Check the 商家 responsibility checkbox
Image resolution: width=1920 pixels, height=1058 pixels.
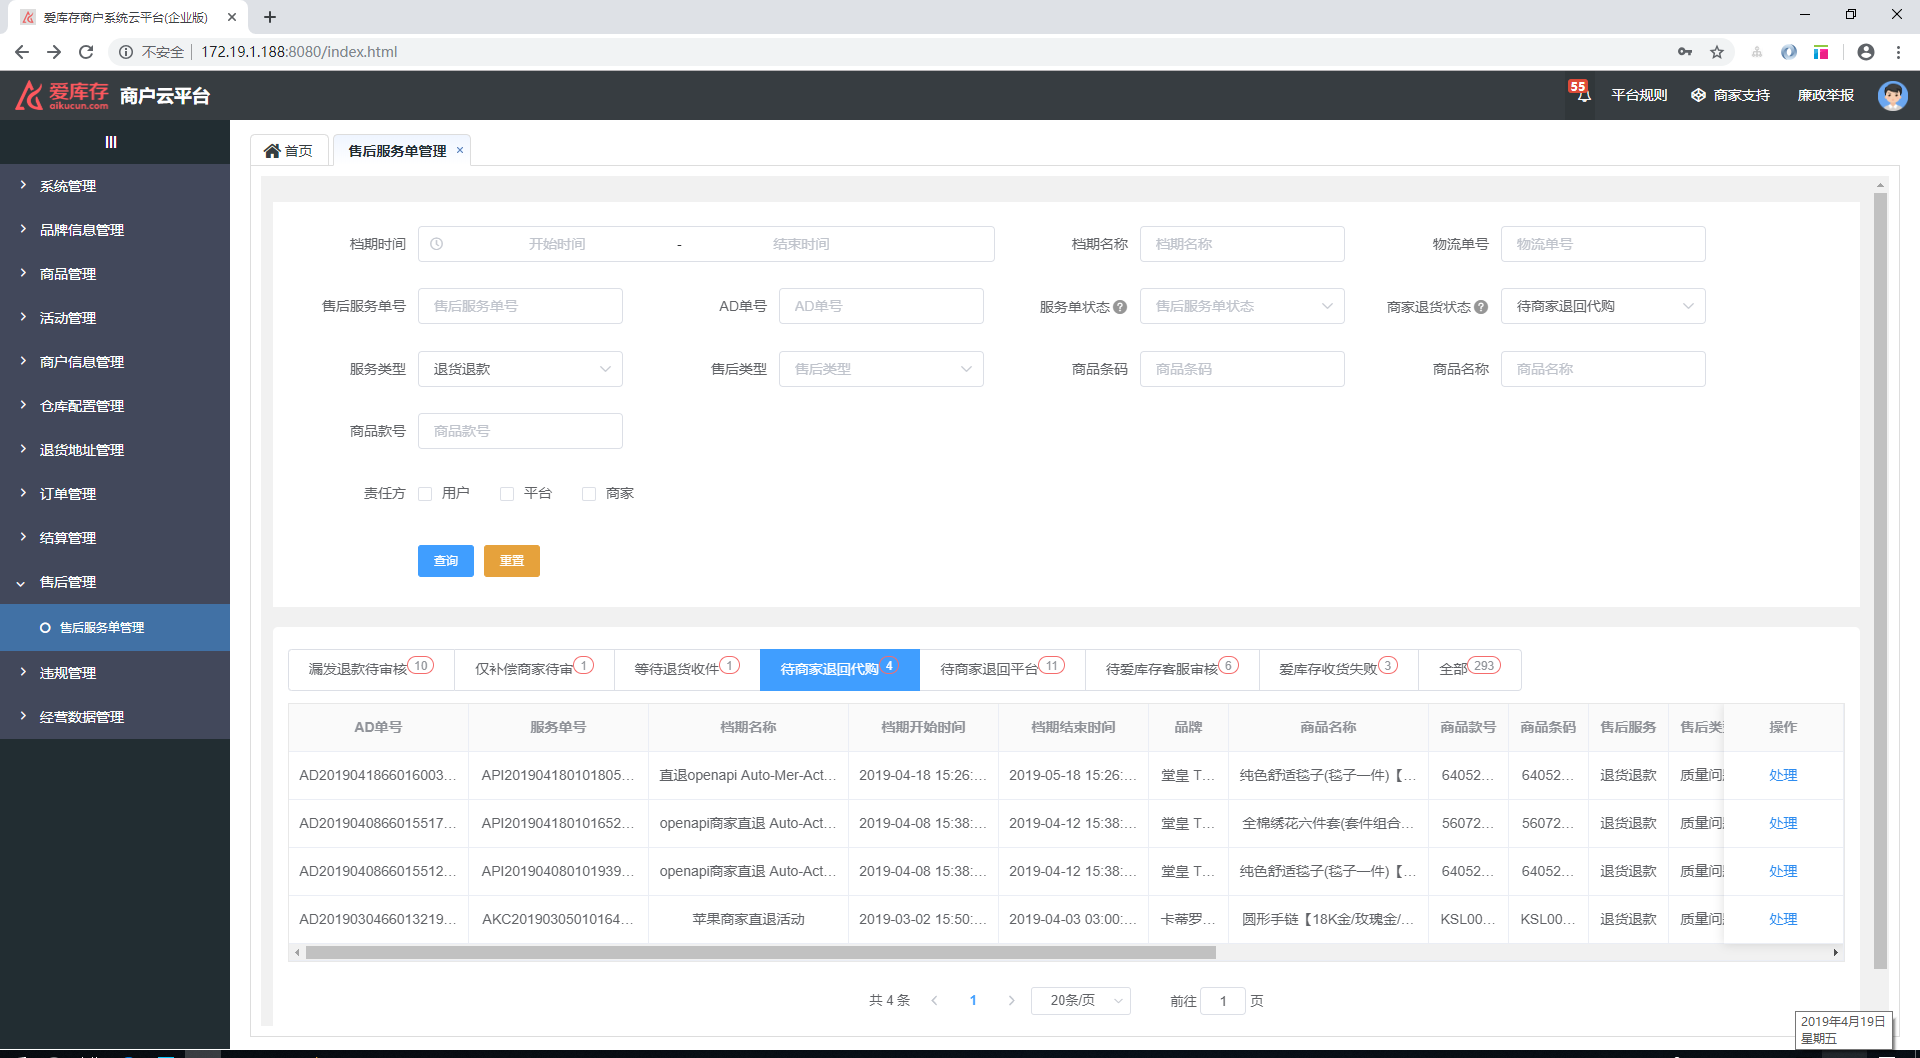point(589,494)
